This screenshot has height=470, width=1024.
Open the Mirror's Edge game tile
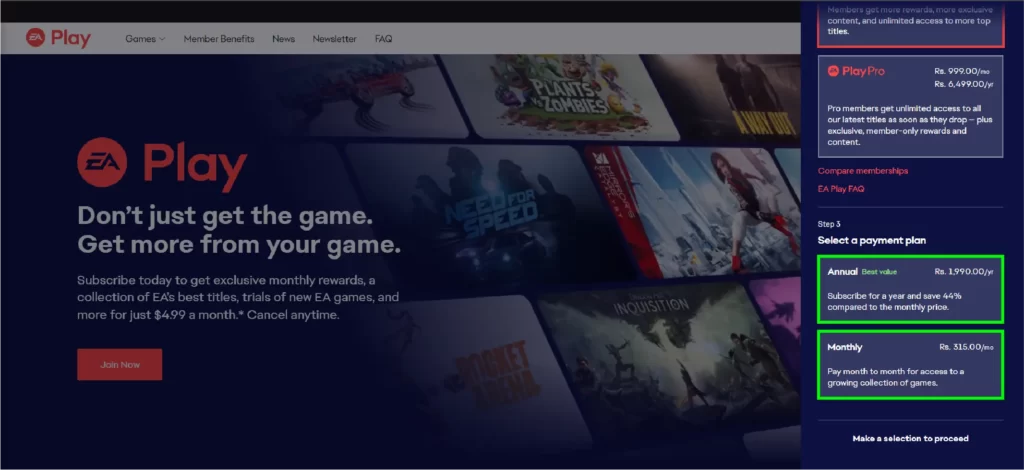pos(696,210)
